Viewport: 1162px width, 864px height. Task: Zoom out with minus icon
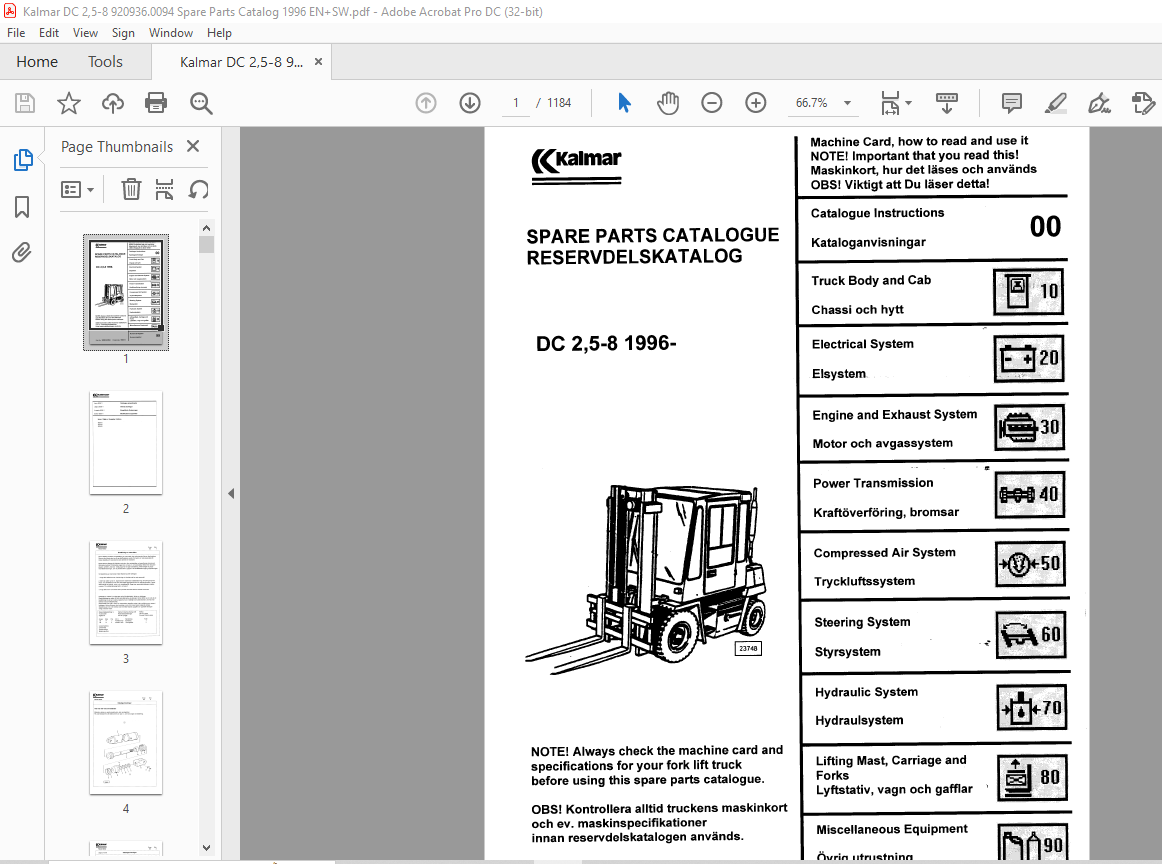click(x=711, y=103)
